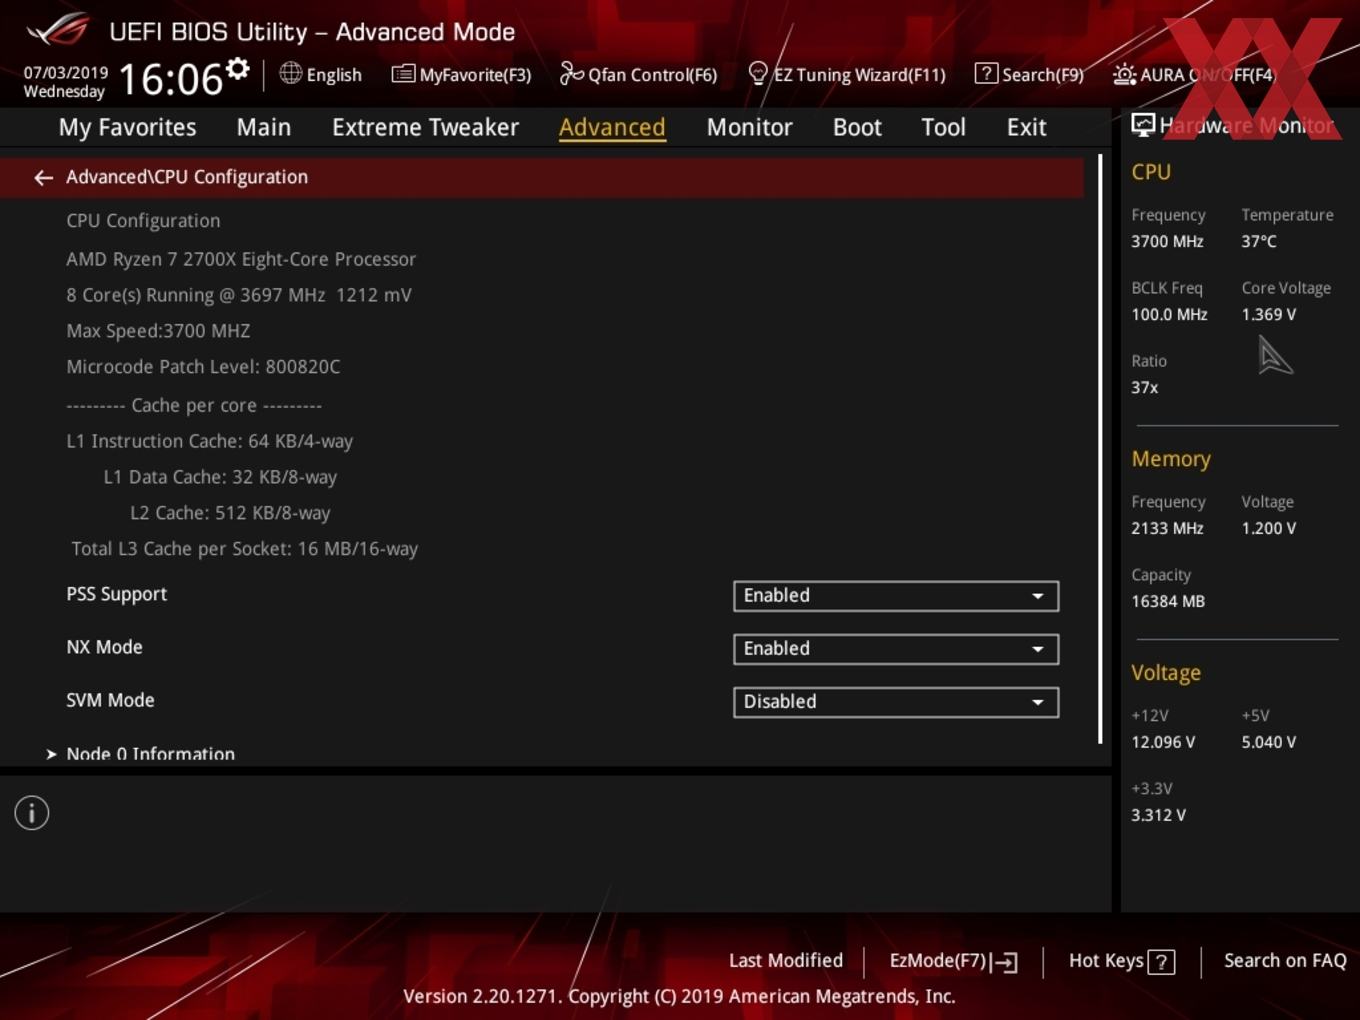This screenshot has height=1020, width=1360.
Task: Click the settings list scrollbar
Action: (x=1100, y=448)
